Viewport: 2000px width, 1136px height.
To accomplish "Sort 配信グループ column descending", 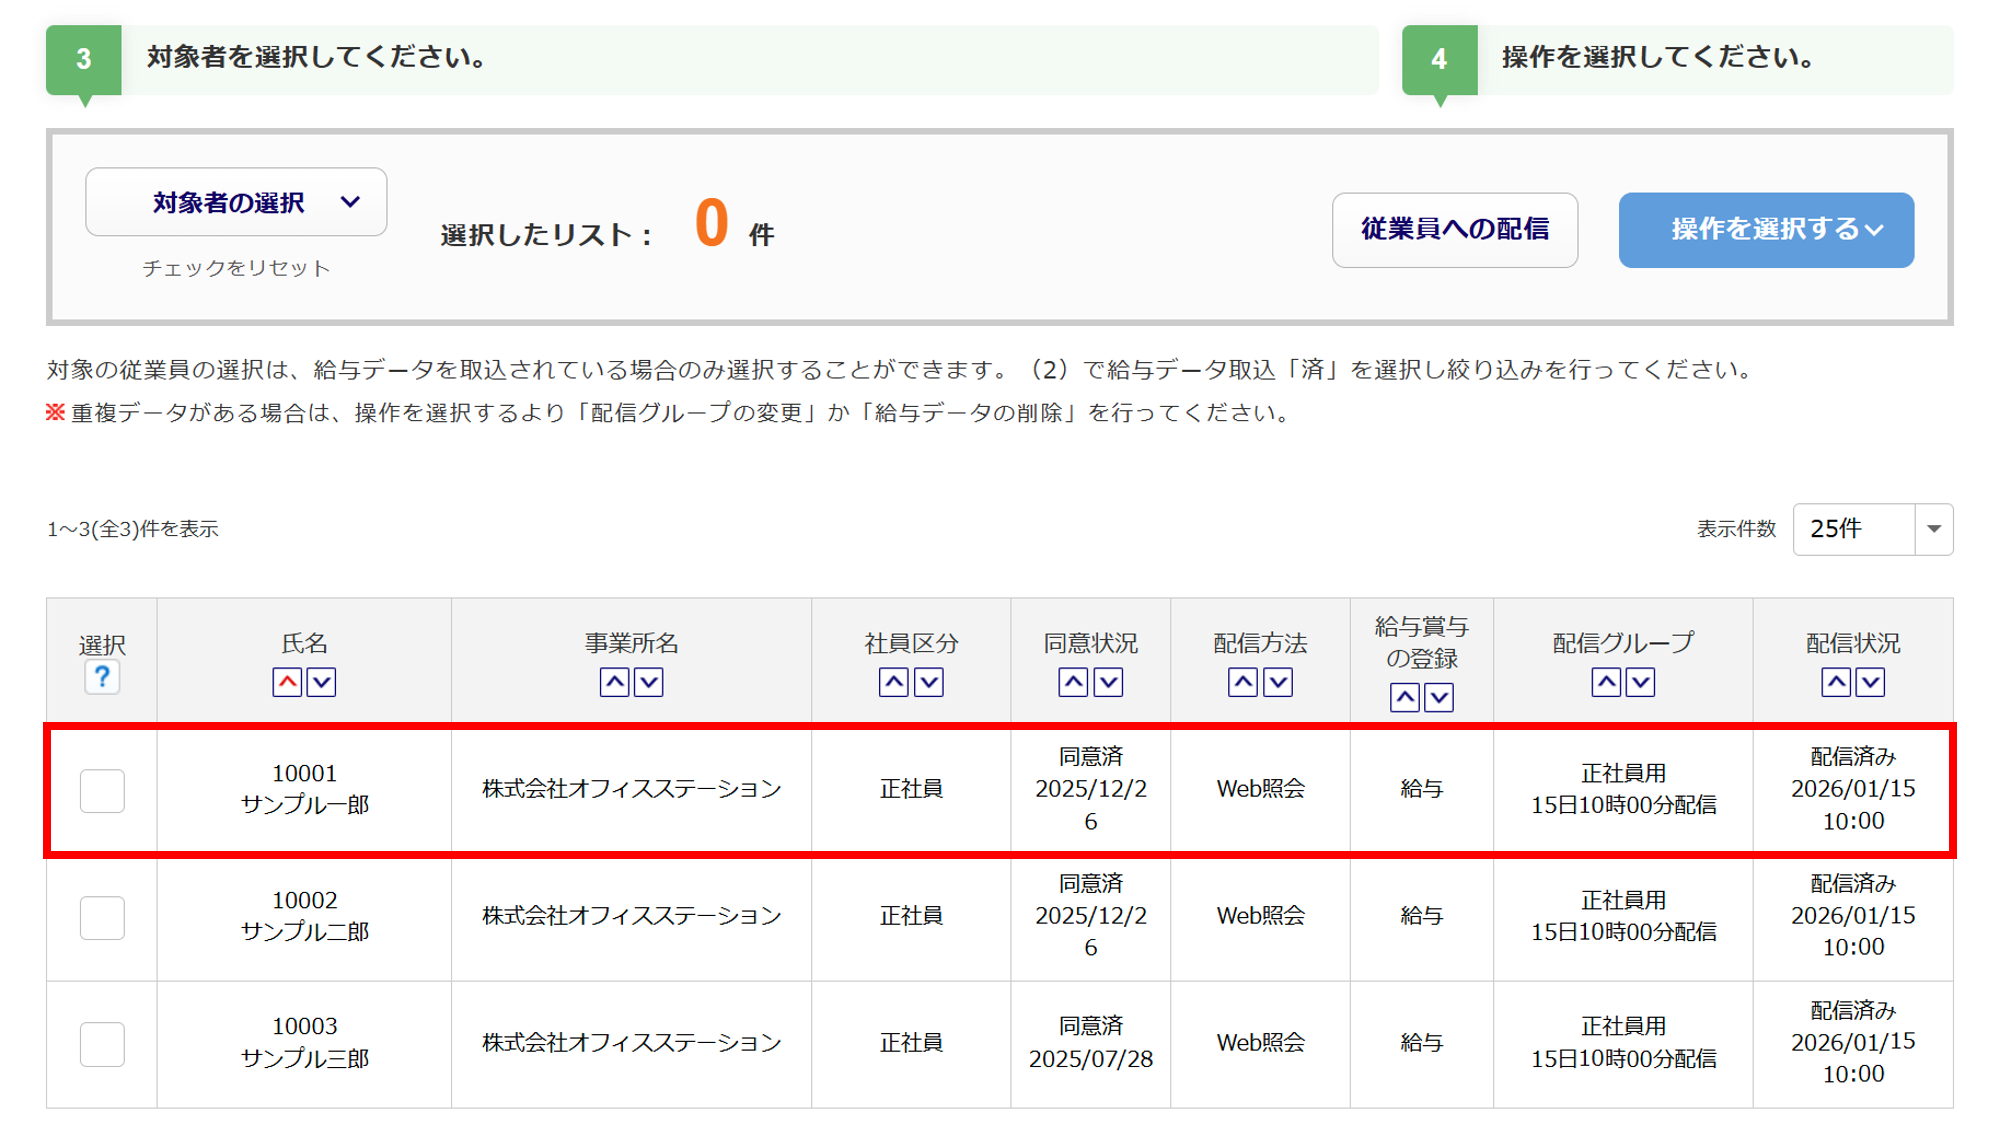I will tap(1640, 682).
